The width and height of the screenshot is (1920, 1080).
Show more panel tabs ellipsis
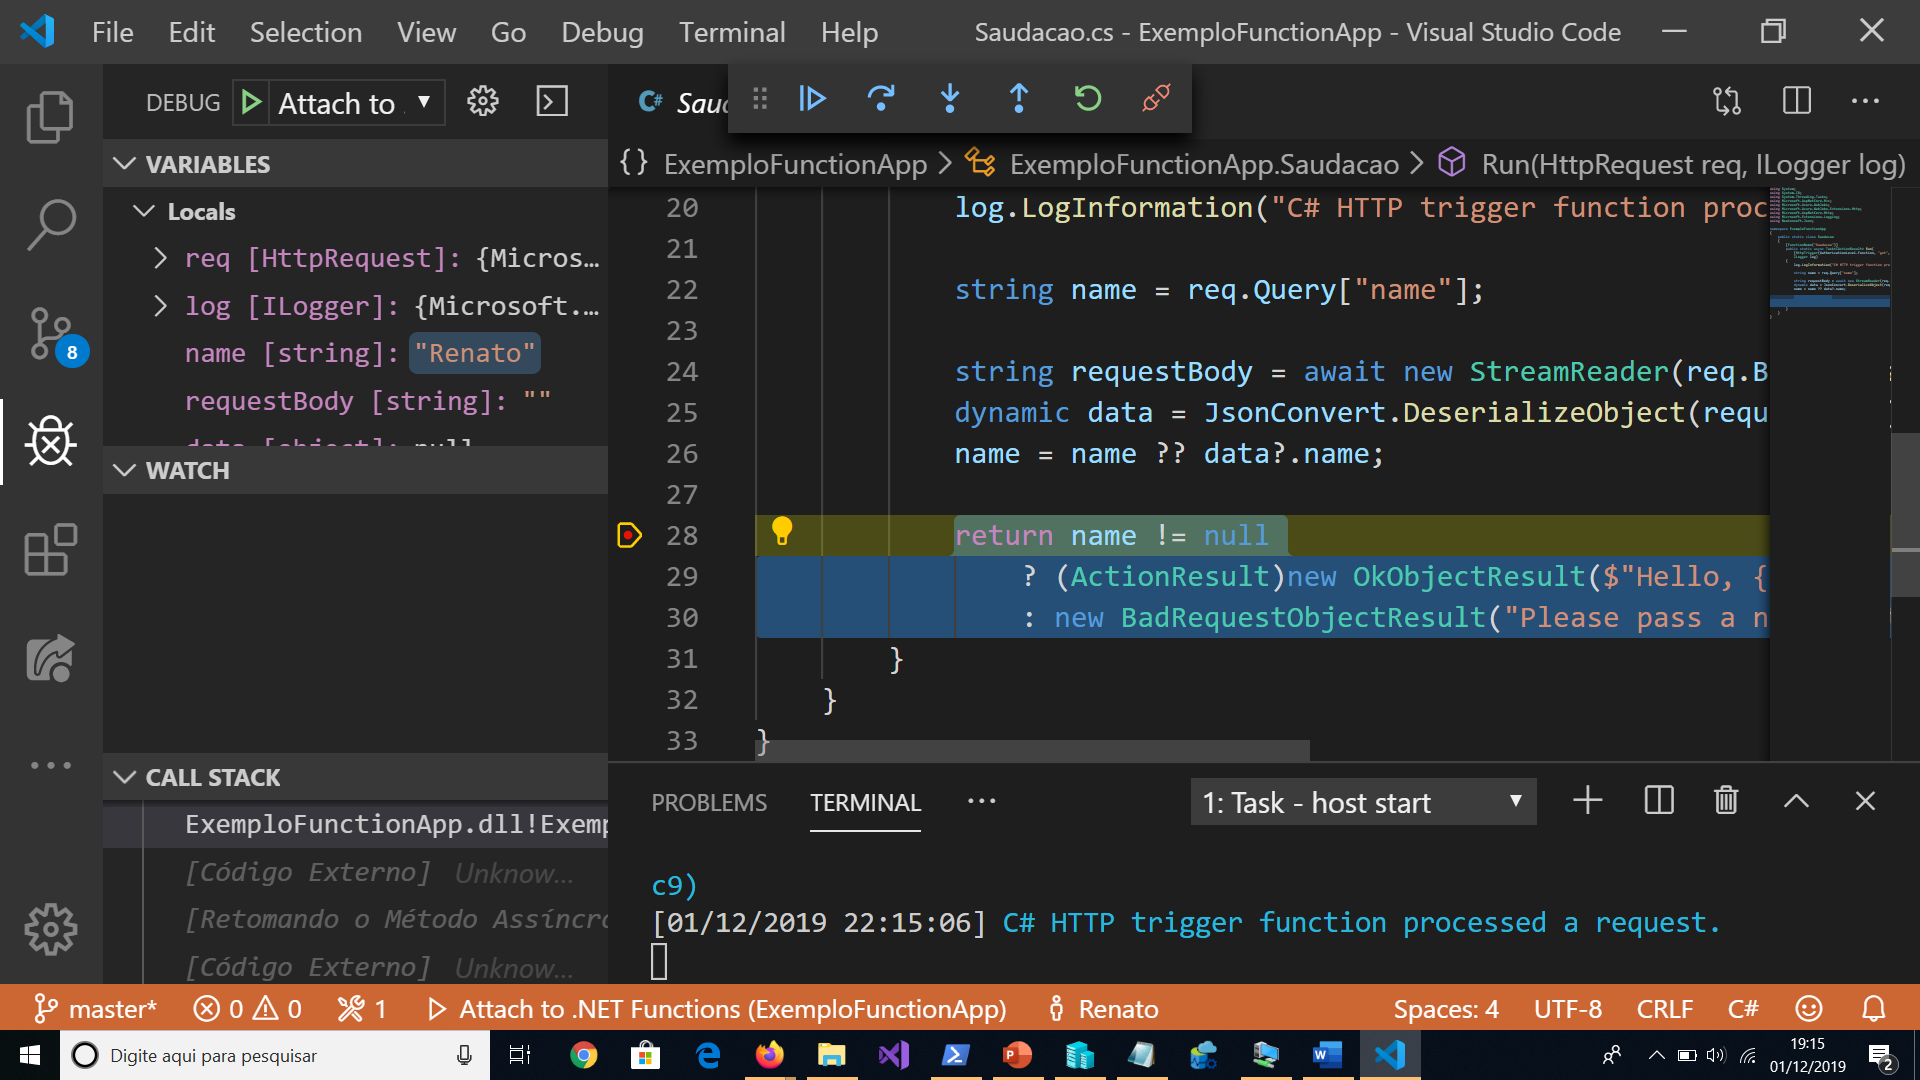pos(981,801)
